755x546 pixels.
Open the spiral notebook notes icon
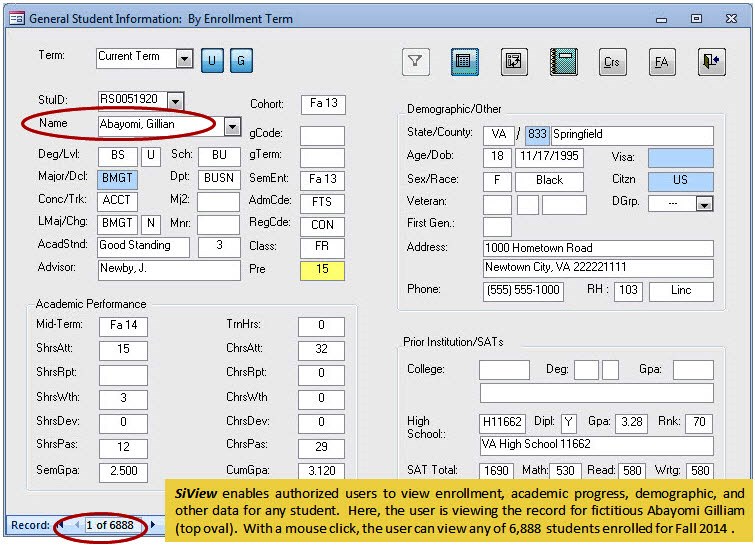pyautogui.click(x=563, y=61)
